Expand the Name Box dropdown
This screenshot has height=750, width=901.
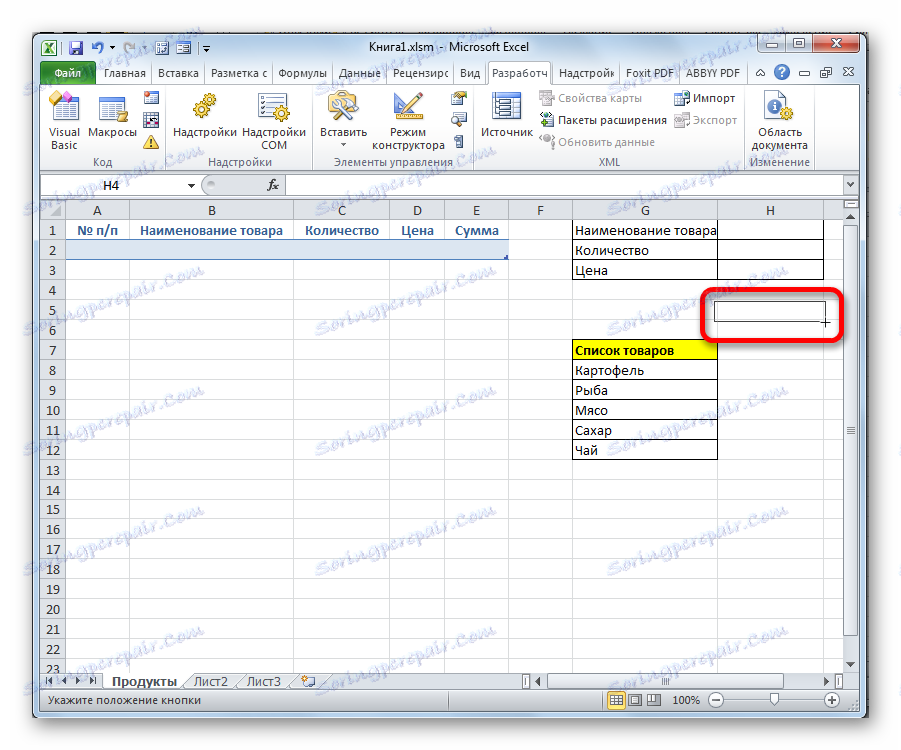pyautogui.click(x=191, y=186)
